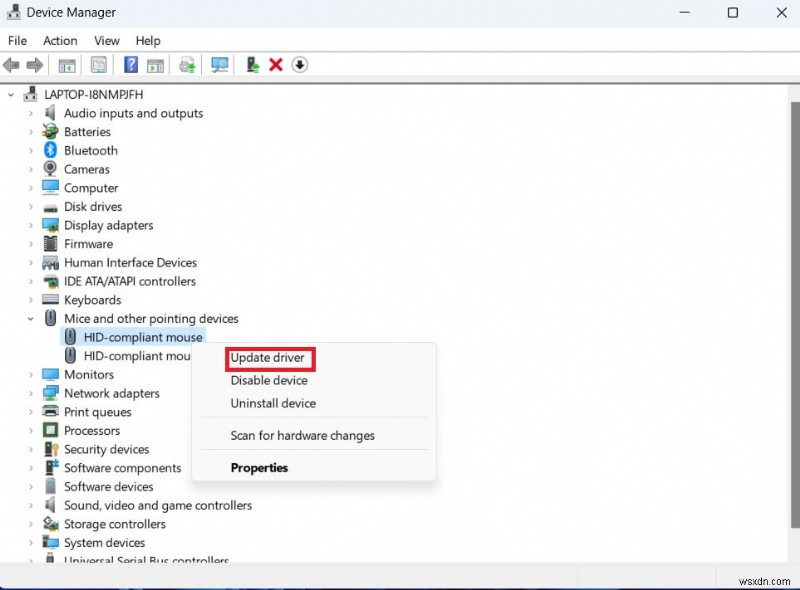Click the printer-style update driver toolbar icon
The image size is (800, 590).
tap(187, 65)
